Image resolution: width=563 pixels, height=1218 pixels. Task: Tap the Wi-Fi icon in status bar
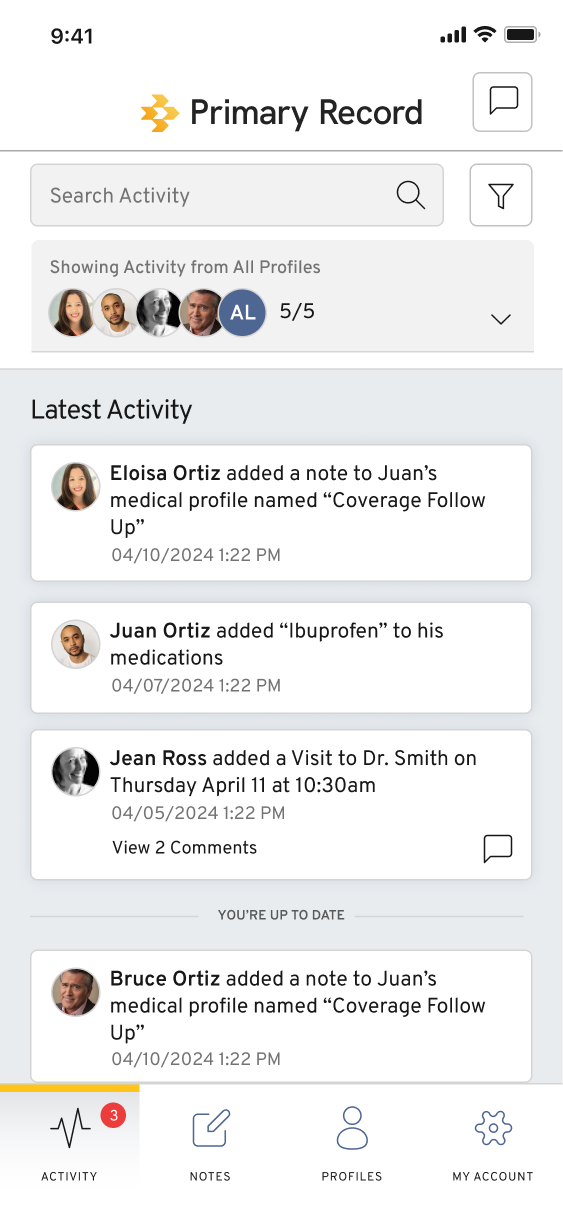click(x=486, y=35)
